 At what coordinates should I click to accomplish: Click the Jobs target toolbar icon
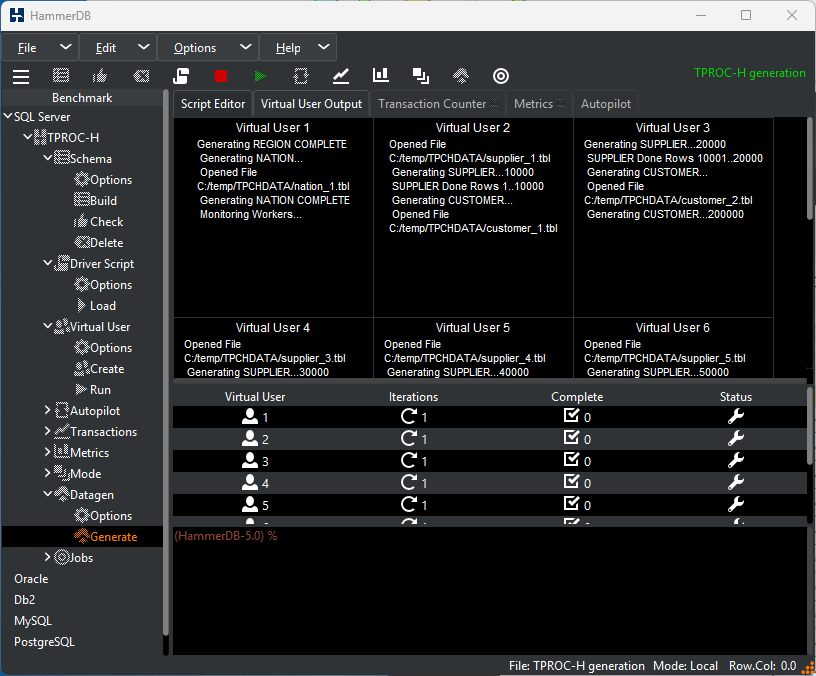[501, 76]
